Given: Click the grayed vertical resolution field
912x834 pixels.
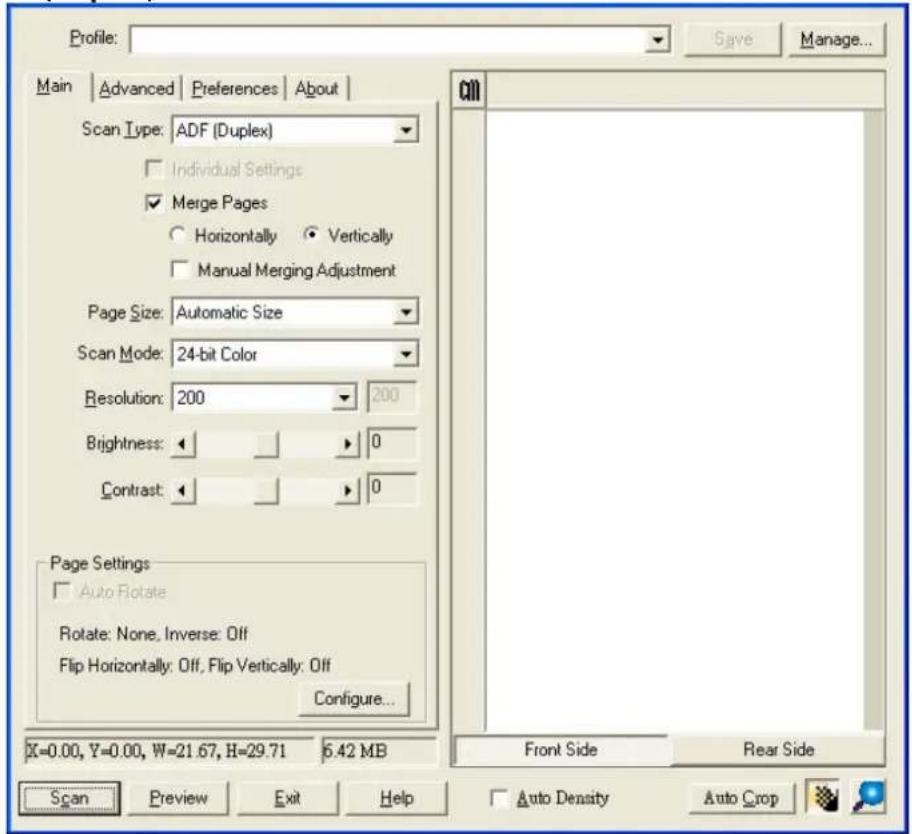Looking at the screenshot, I should click(392, 397).
